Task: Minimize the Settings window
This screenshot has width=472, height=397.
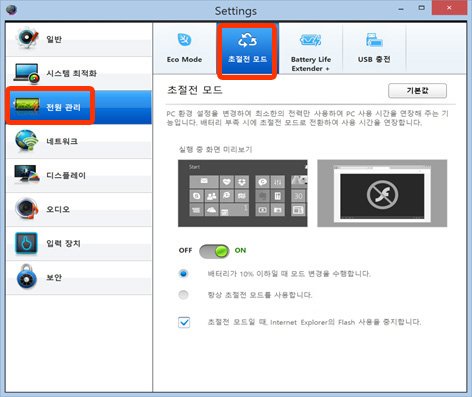Action: (x=401, y=9)
